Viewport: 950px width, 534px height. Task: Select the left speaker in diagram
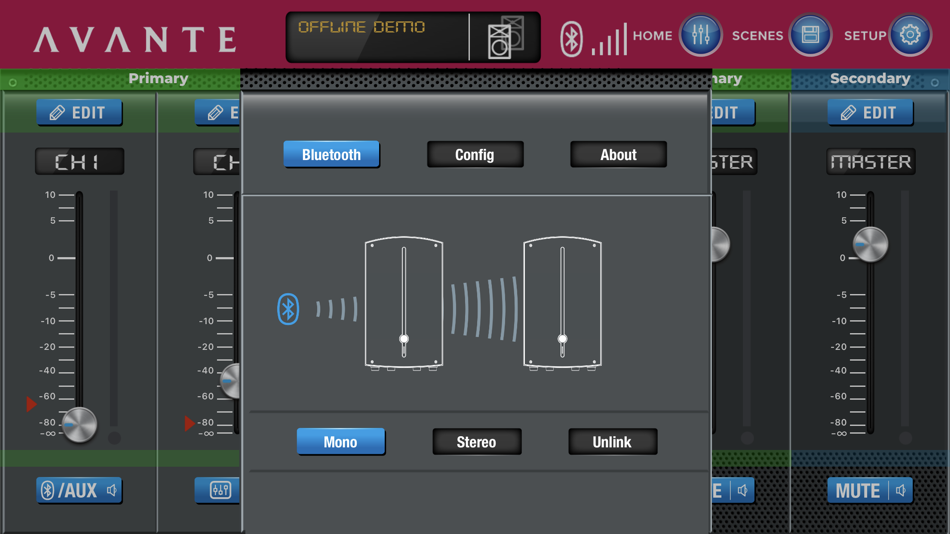404,303
